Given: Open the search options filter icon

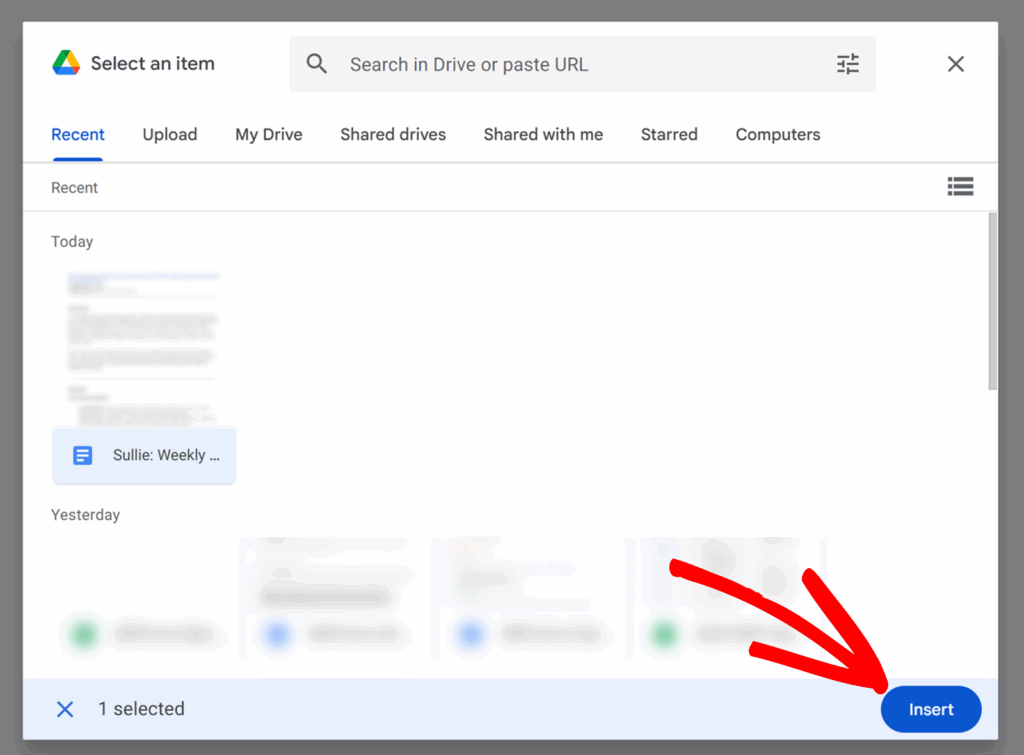Looking at the screenshot, I should pyautogui.click(x=847, y=63).
